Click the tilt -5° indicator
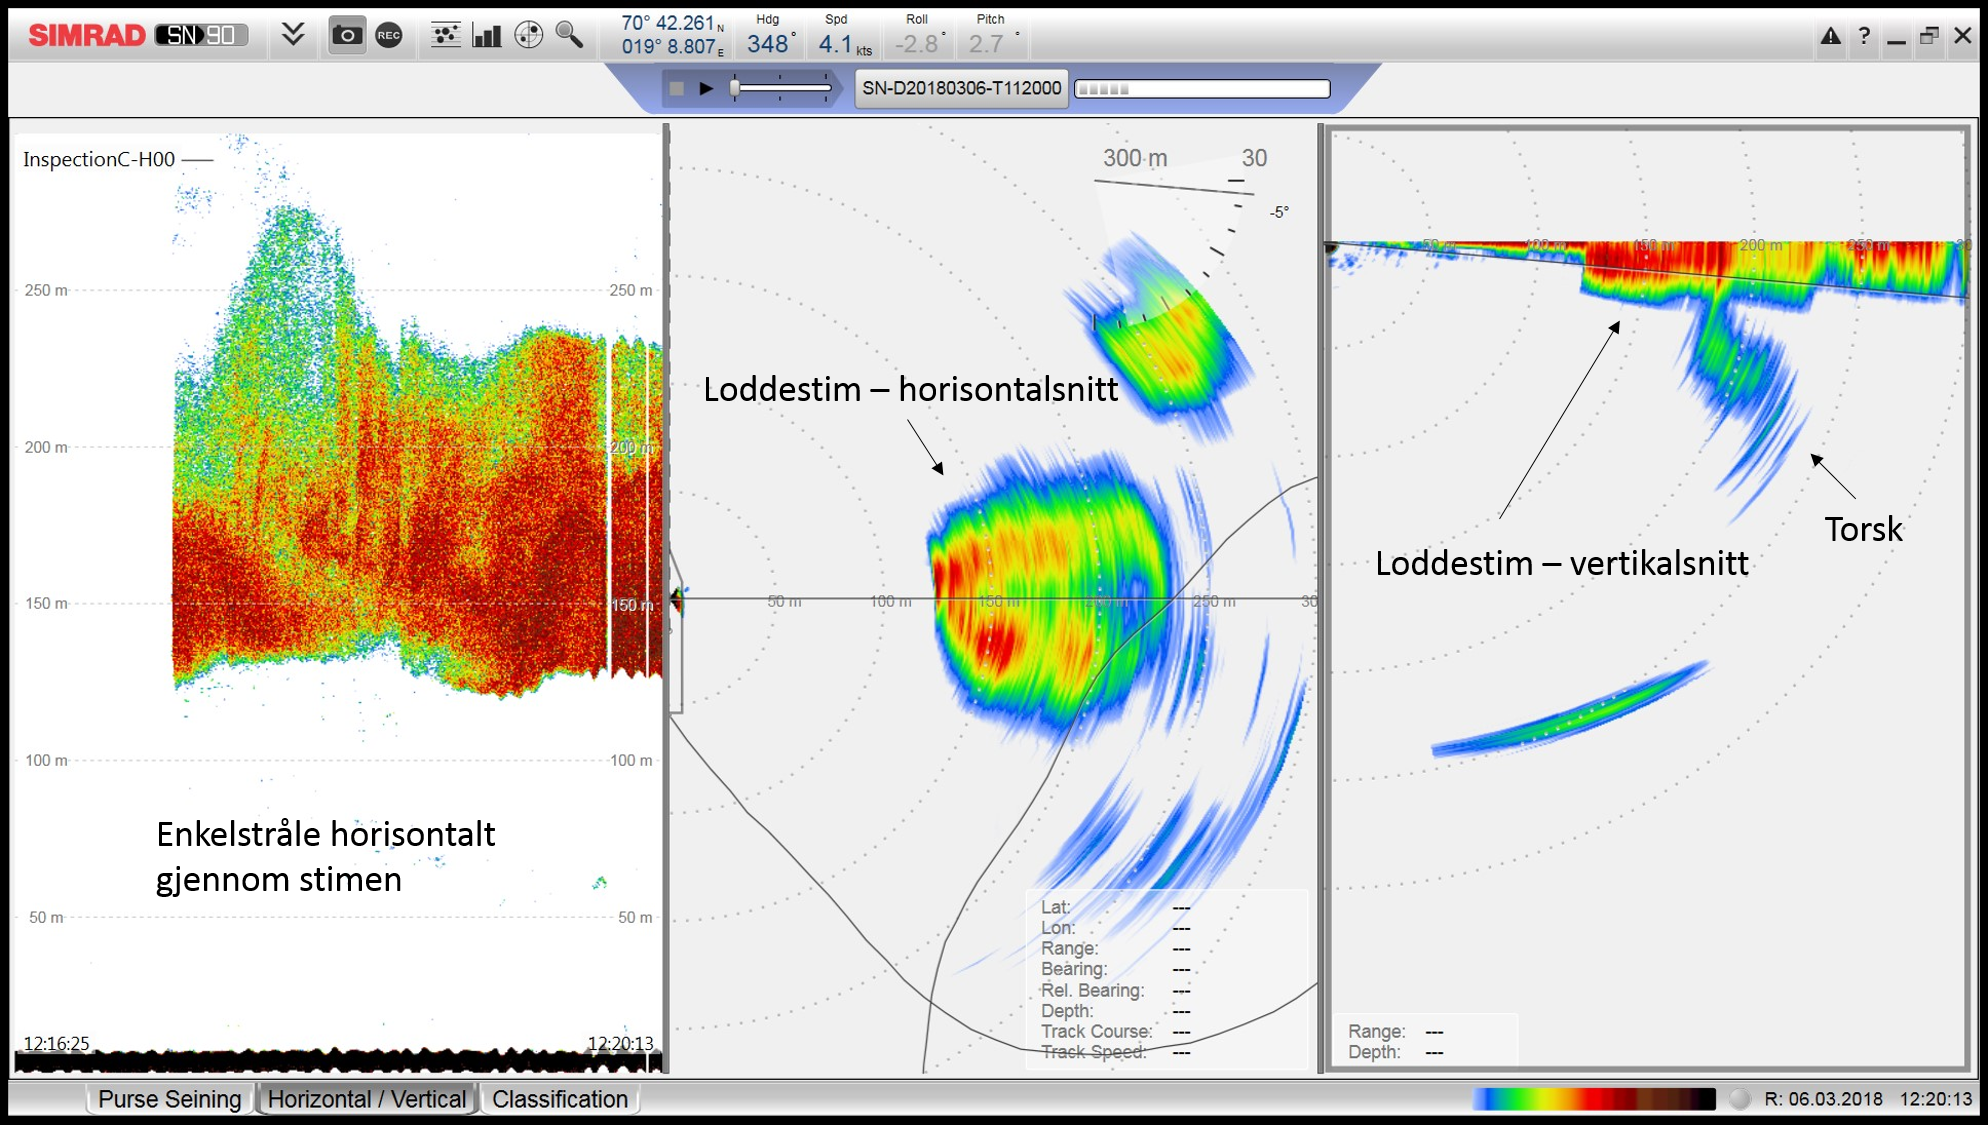1988x1125 pixels. [x=1279, y=212]
